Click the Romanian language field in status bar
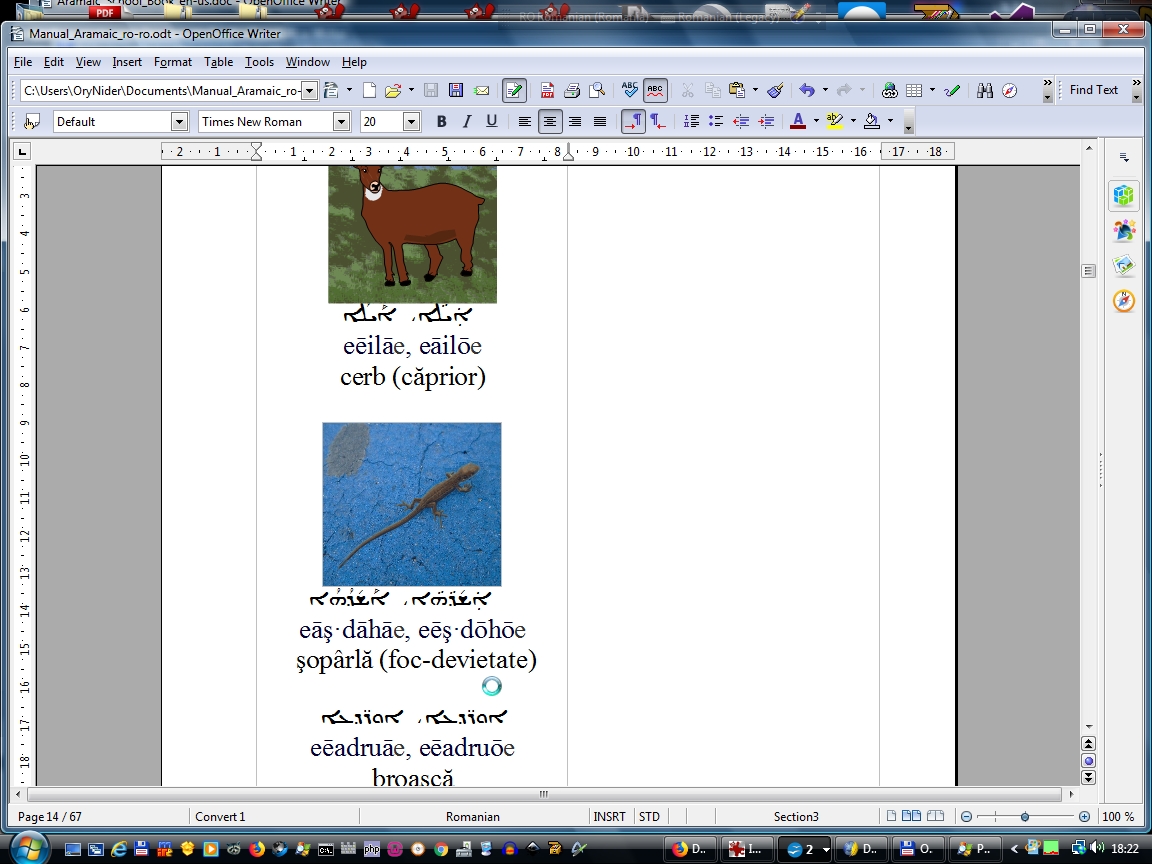Screen dimensions: 1152x864 click(x=472, y=817)
